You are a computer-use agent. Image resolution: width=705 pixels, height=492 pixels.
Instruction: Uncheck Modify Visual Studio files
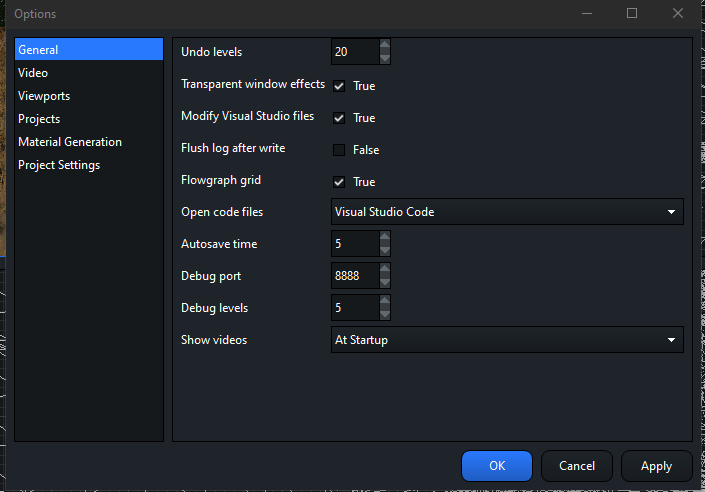(x=339, y=118)
